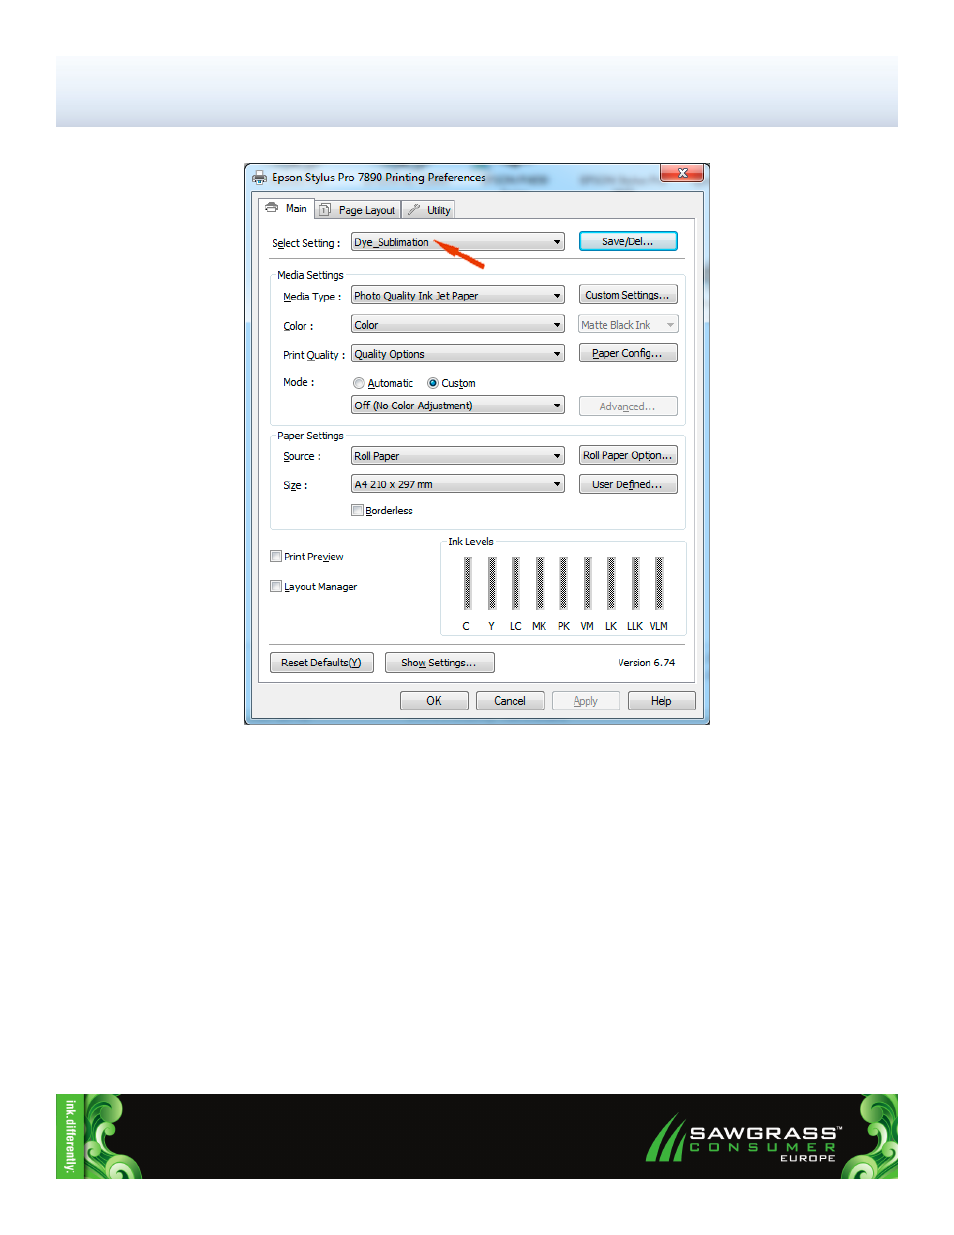The image size is (954, 1235).
Task: Expand the Print Quality dropdown
Action: pyautogui.click(x=458, y=354)
